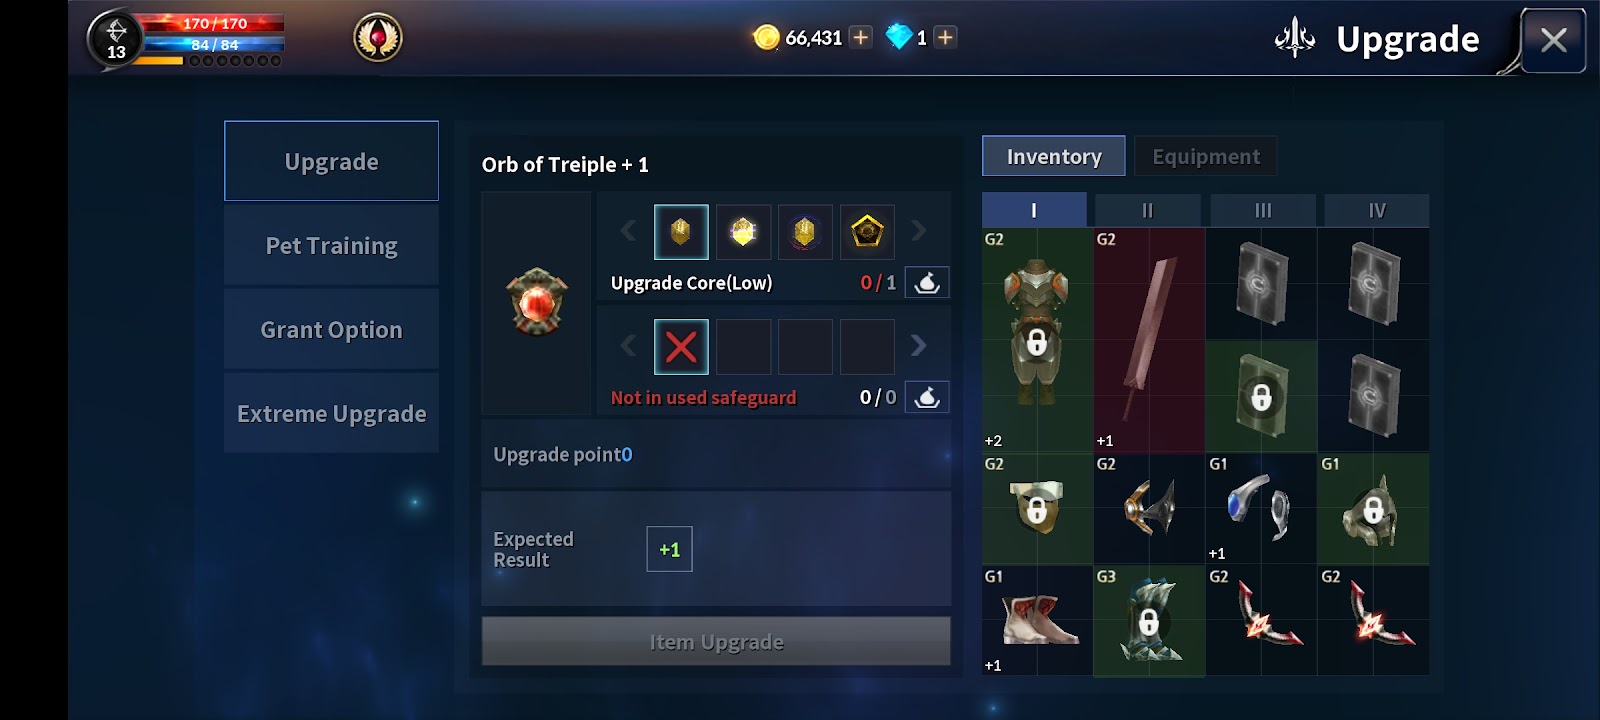Choose the pentagon-shaped gold core icon
The image size is (1600, 720).
[x=867, y=232]
